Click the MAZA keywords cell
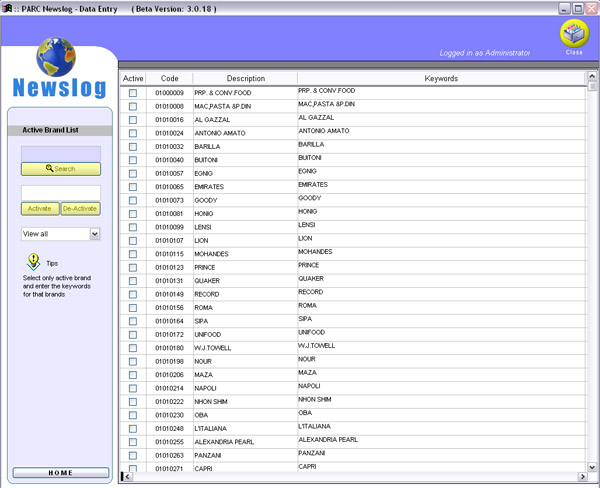Image resolution: width=600 pixels, height=488 pixels. tap(441, 375)
